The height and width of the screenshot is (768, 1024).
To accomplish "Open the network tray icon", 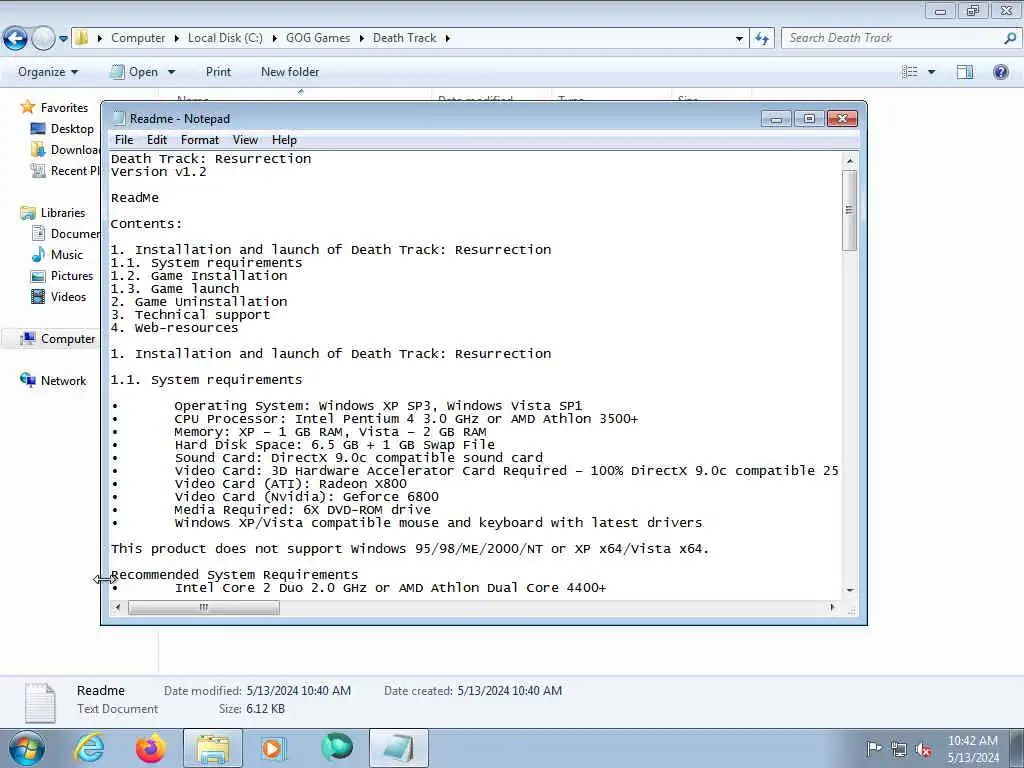I will pos(899,749).
